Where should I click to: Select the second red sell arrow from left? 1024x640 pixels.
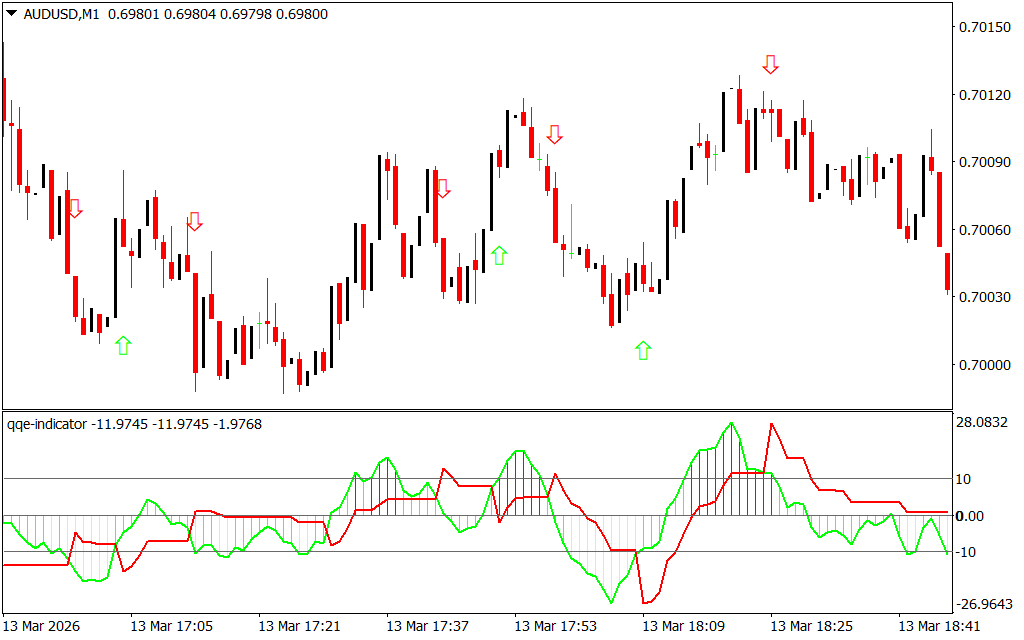point(194,221)
